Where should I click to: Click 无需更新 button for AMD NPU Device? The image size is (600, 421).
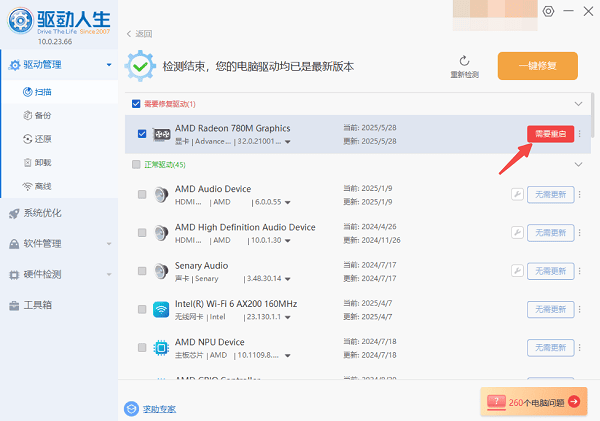(x=551, y=348)
